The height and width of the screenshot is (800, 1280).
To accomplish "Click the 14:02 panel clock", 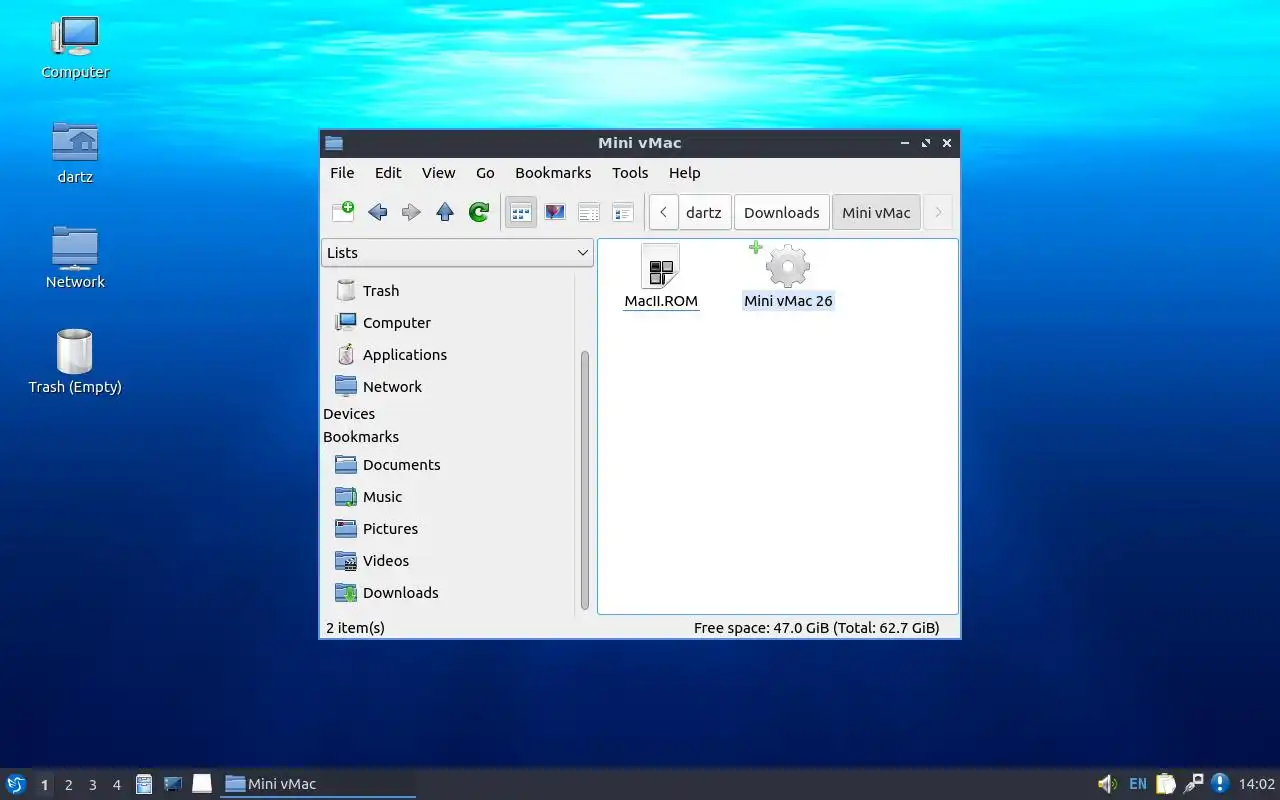I will pyautogui.click(x=1257, y=784).
